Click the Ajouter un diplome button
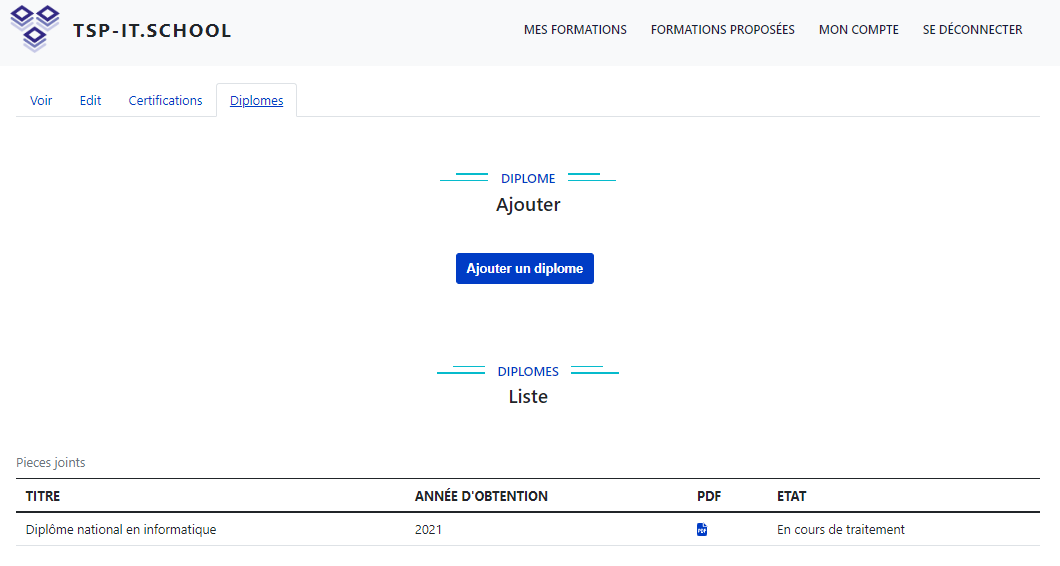 tap(525, 268)
